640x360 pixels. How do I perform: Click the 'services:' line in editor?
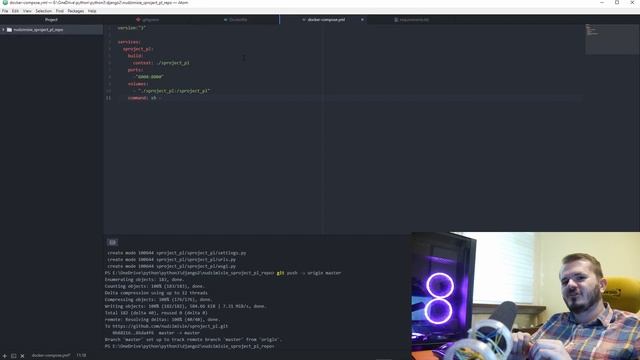point(129,42)
